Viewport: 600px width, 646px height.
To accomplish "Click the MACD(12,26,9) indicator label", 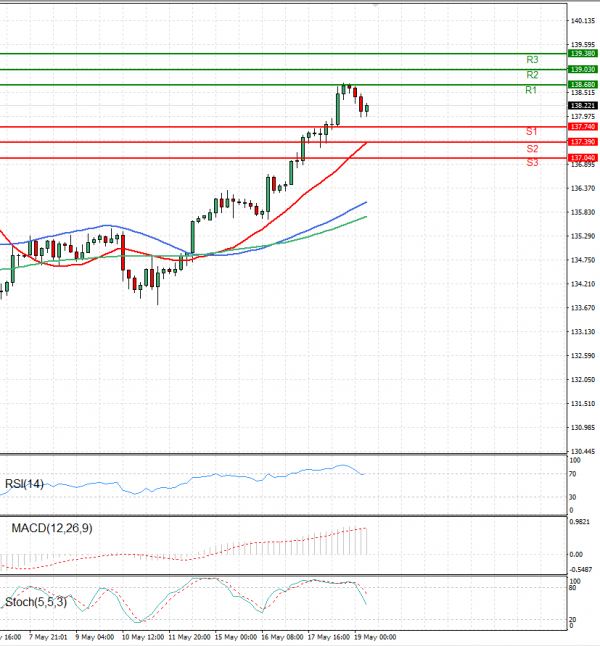I will tap(52, 528).
